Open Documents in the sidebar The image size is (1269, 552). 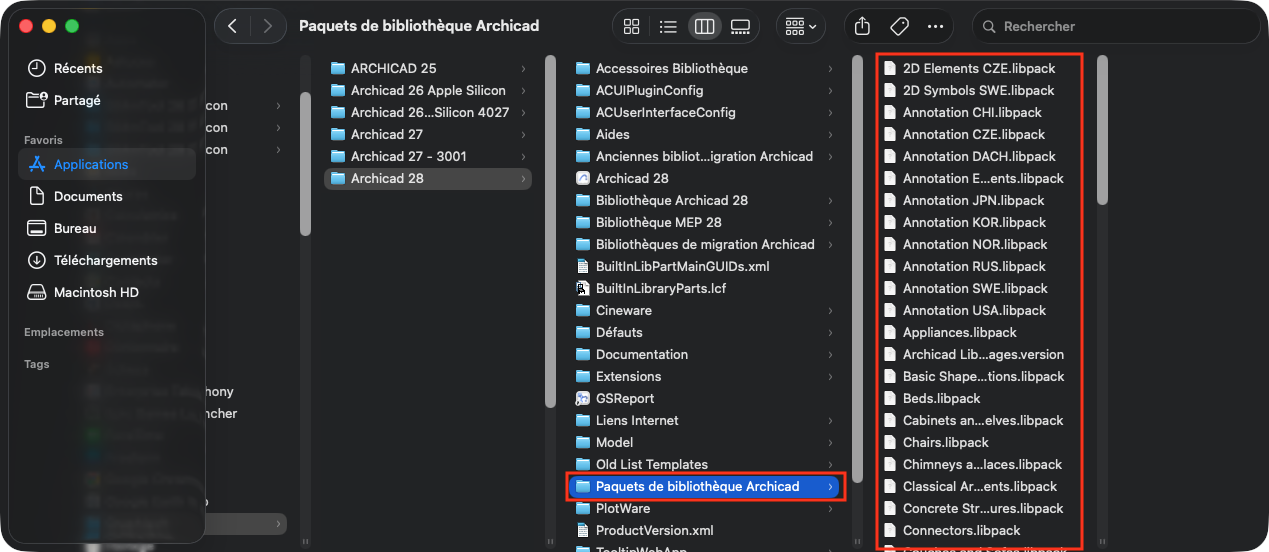(x=106, y=196)
